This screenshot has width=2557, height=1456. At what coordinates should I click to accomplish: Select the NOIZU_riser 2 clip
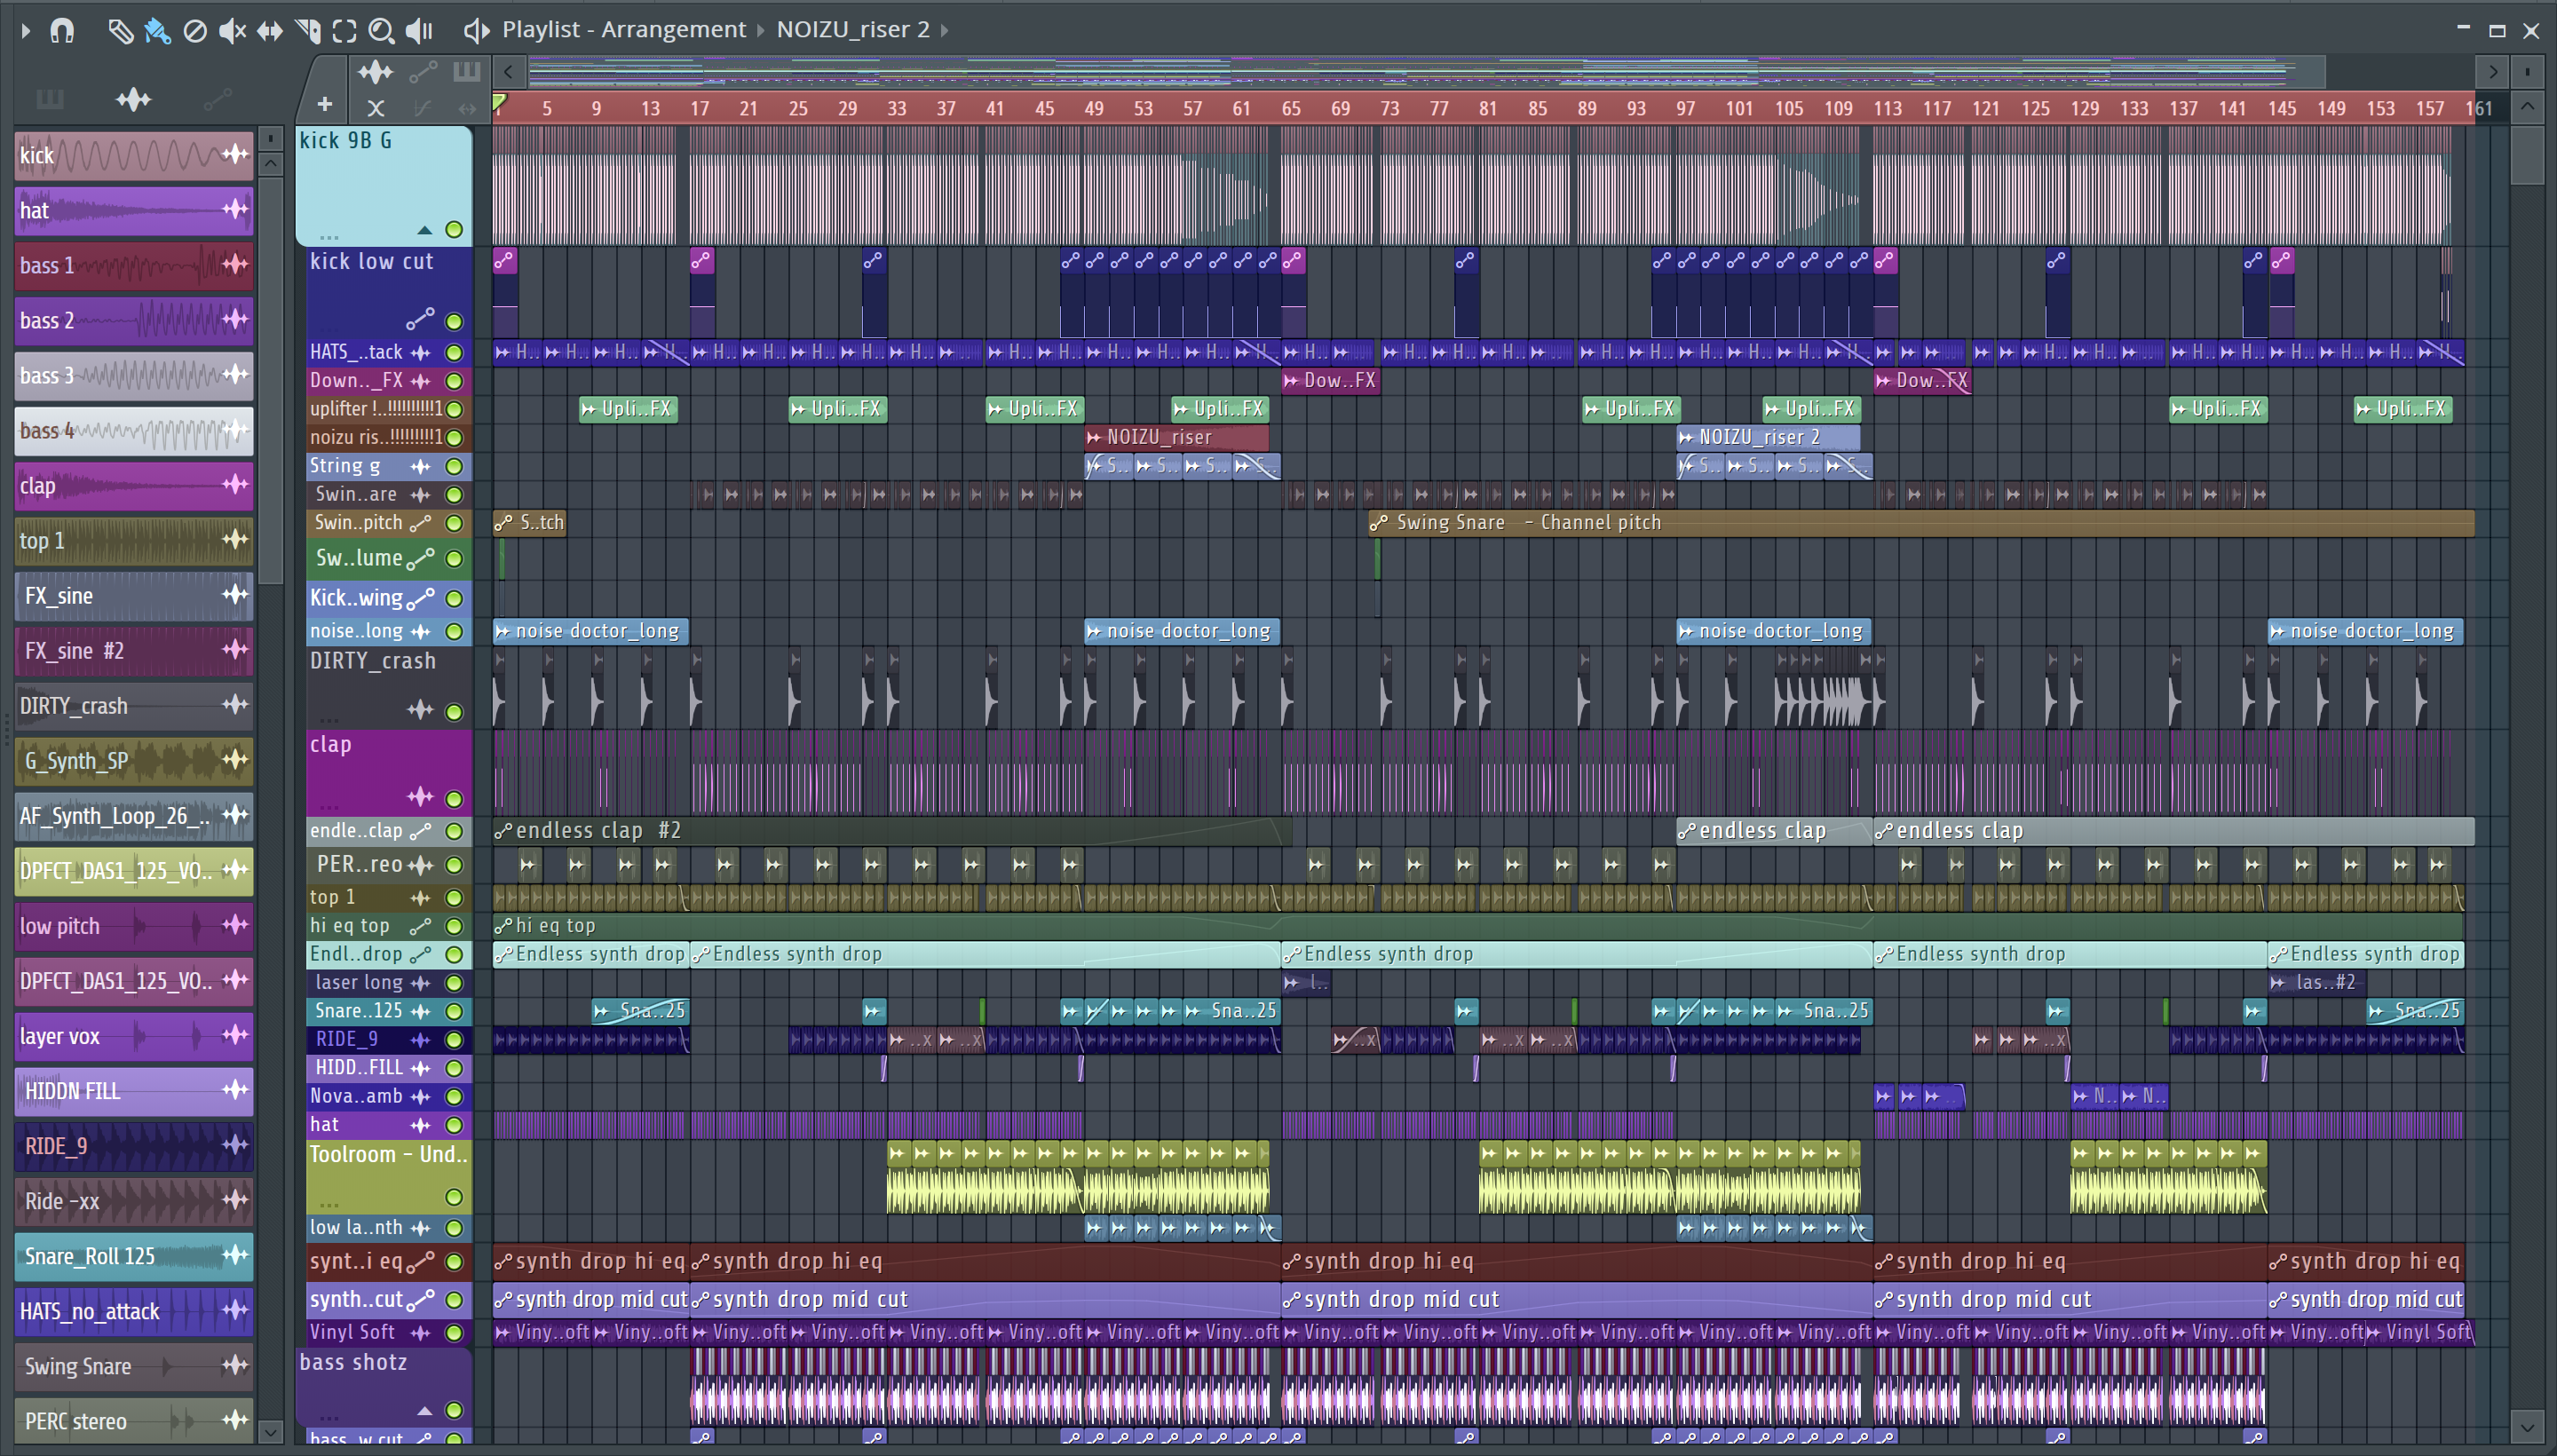pos(1768,437)
